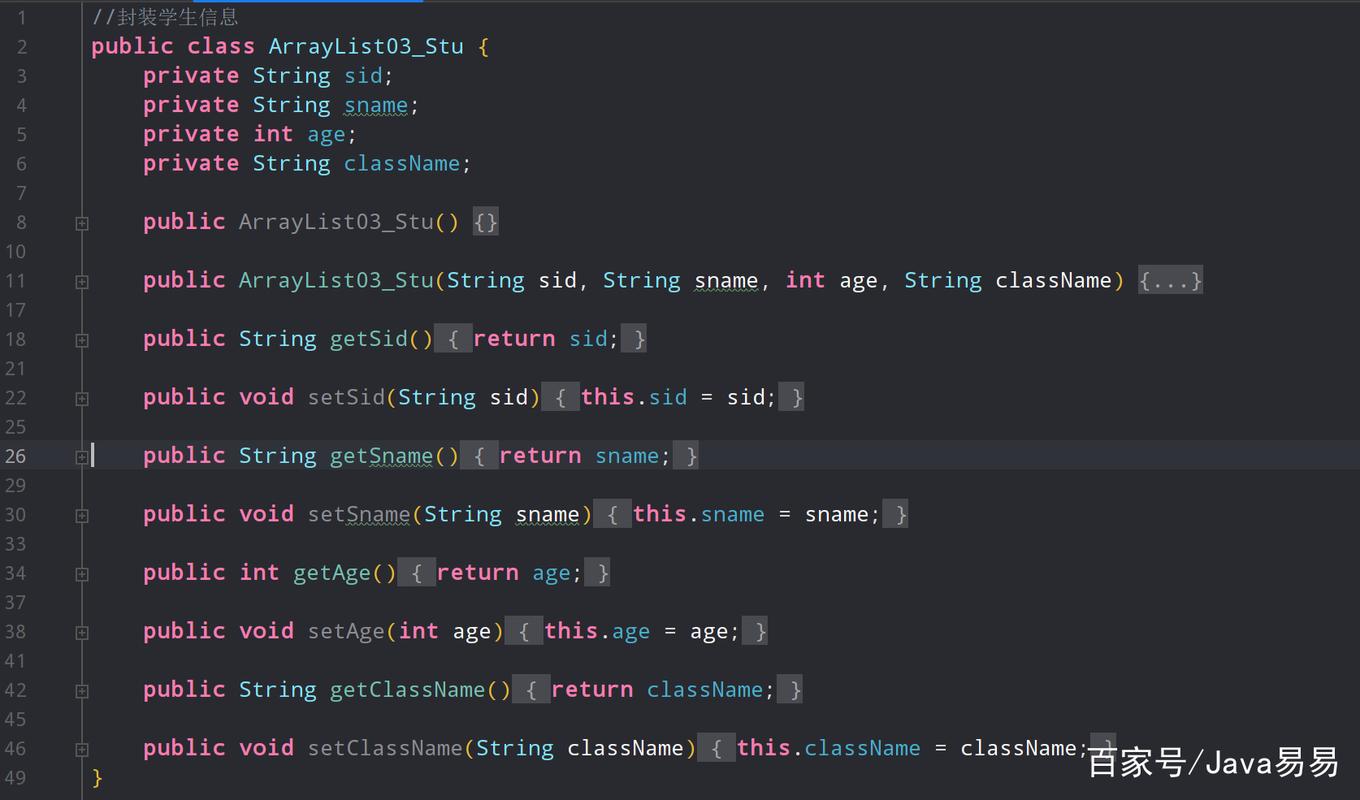This screenshot has height=800, width=1360.
Task: Click line number 49 in the gutter
Action: coord(16,777)
